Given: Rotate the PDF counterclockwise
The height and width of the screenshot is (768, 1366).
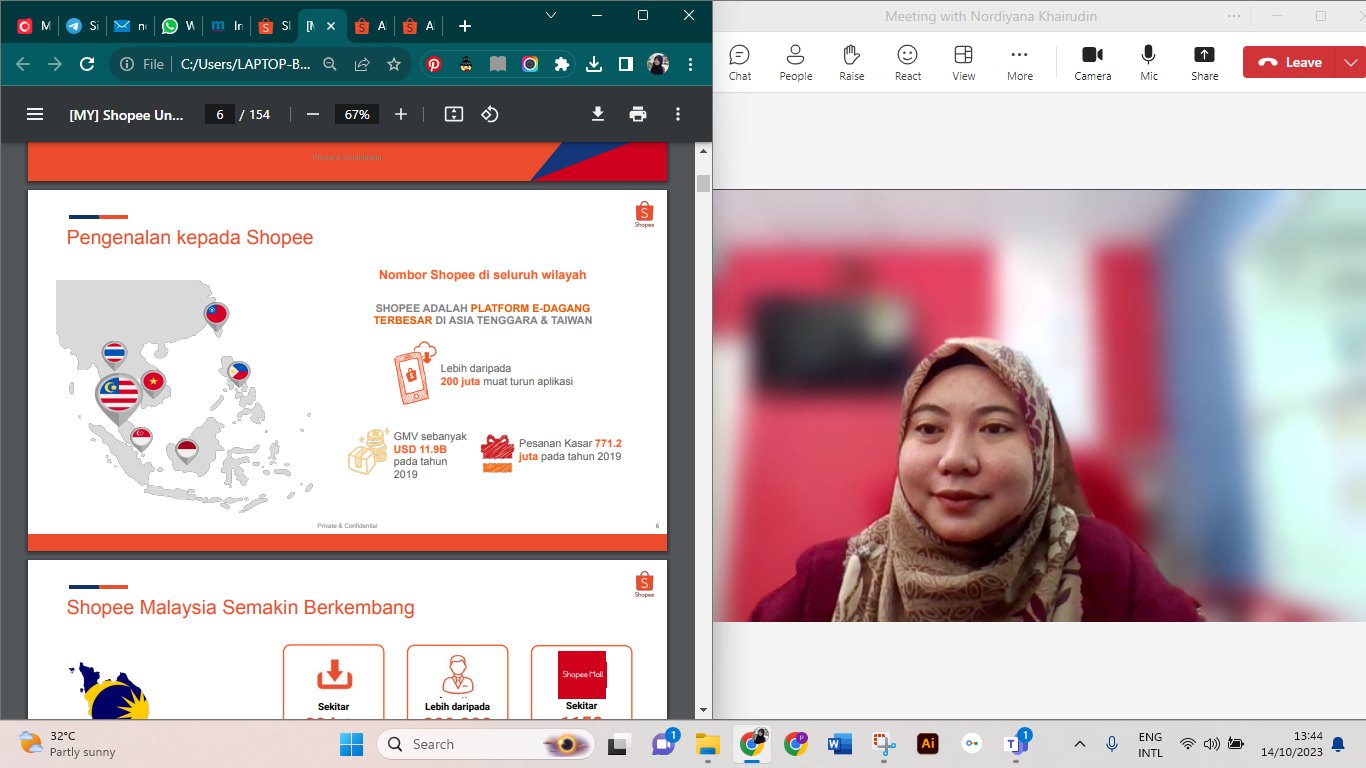Looking at the screenshot, I should (489, 114).
